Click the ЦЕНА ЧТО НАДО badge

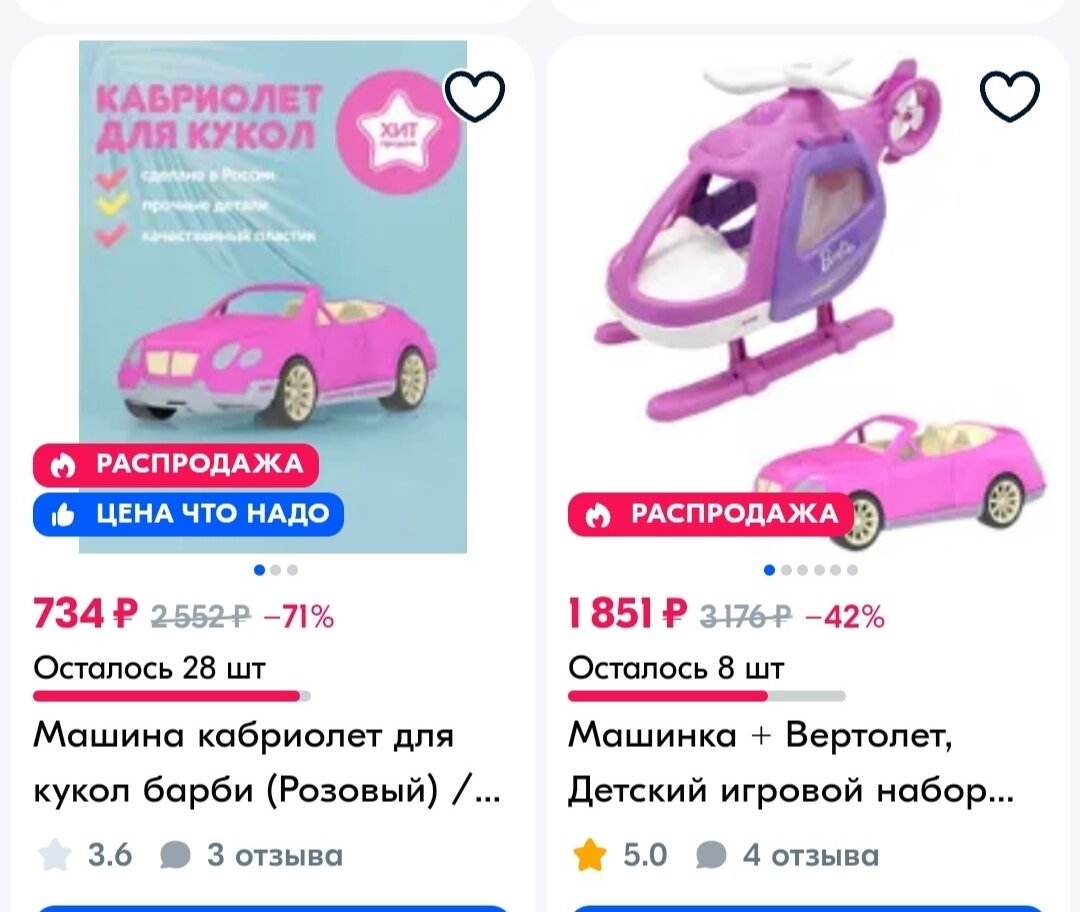pyautogui.click(x=187, y=514)
